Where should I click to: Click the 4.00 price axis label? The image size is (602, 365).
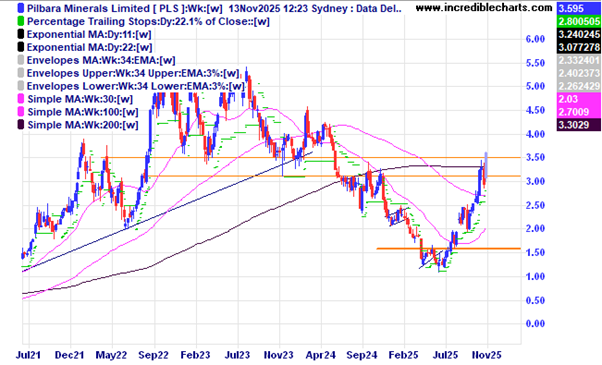[535, 134]
